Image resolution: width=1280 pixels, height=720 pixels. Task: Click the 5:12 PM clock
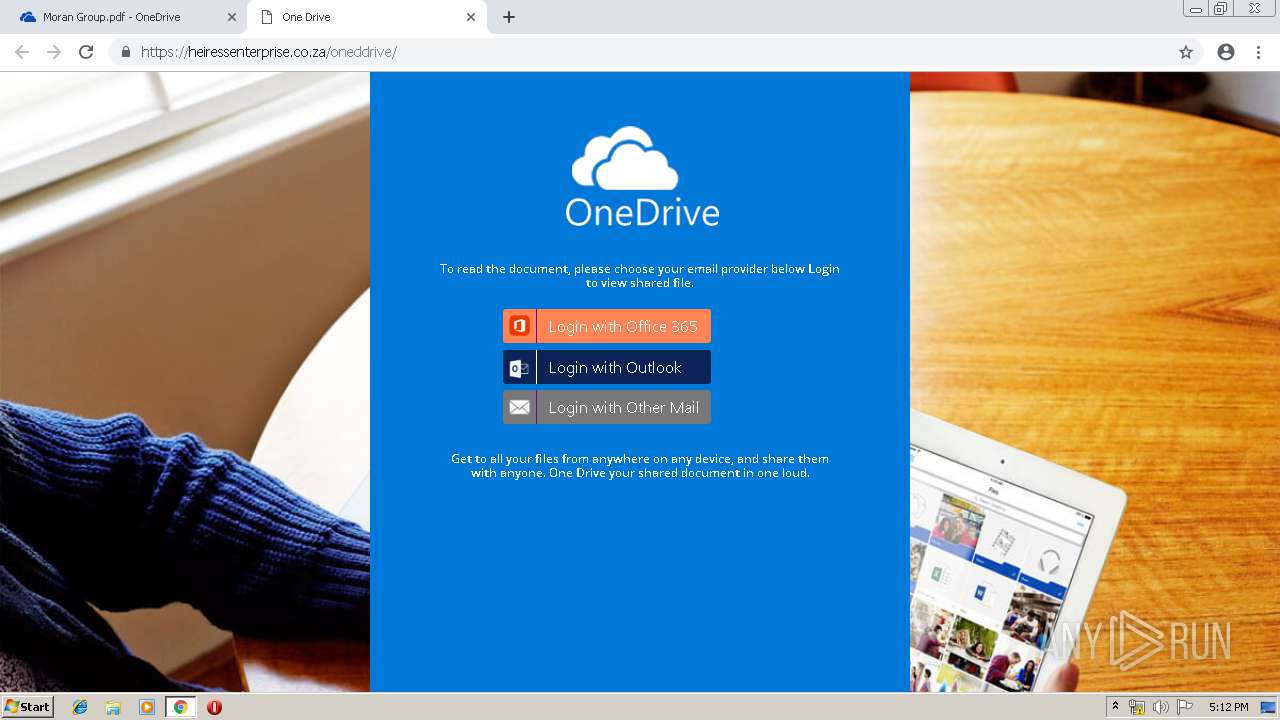point(1228,707)
